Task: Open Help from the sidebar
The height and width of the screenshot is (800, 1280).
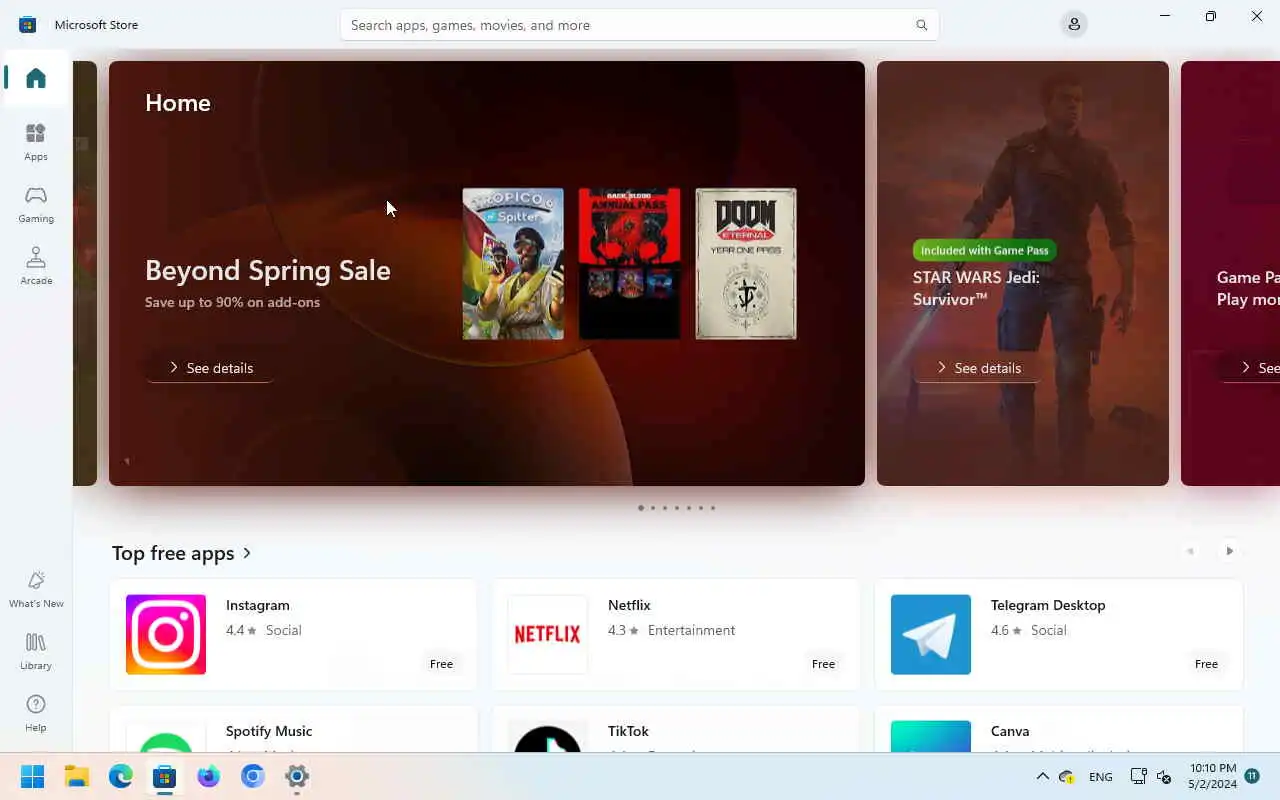Action: click(x=36, y=713)
